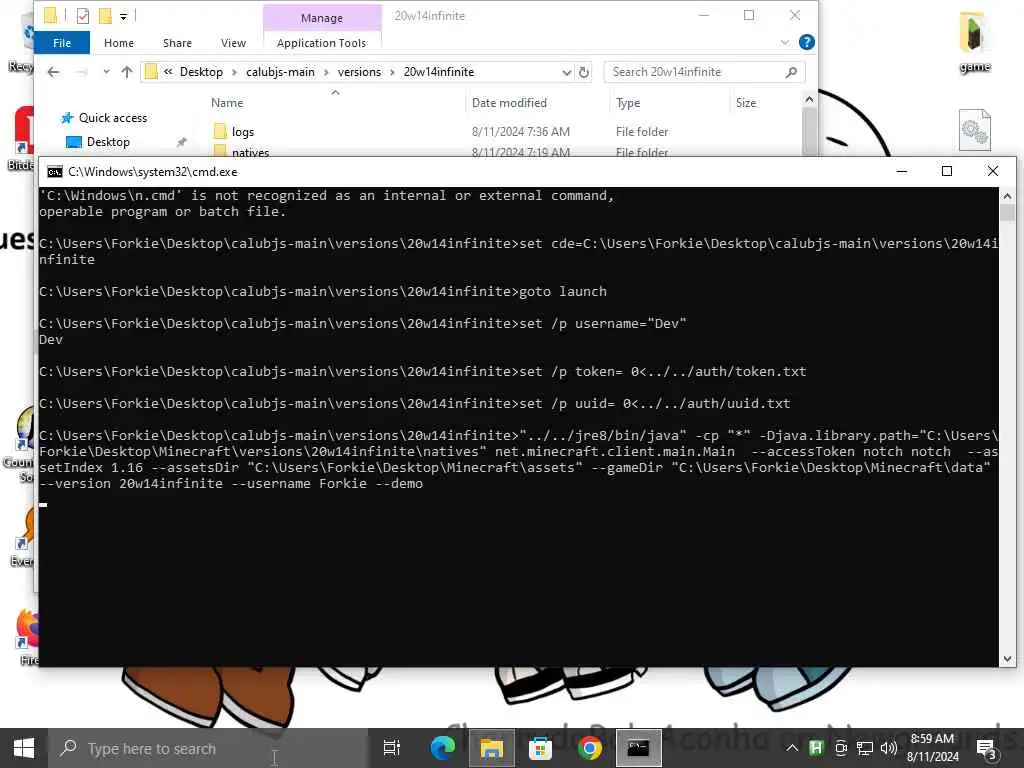The width and height of the screenshot is (1024, 768).
Task: Sort files by Name column
Action: [227, 103]
